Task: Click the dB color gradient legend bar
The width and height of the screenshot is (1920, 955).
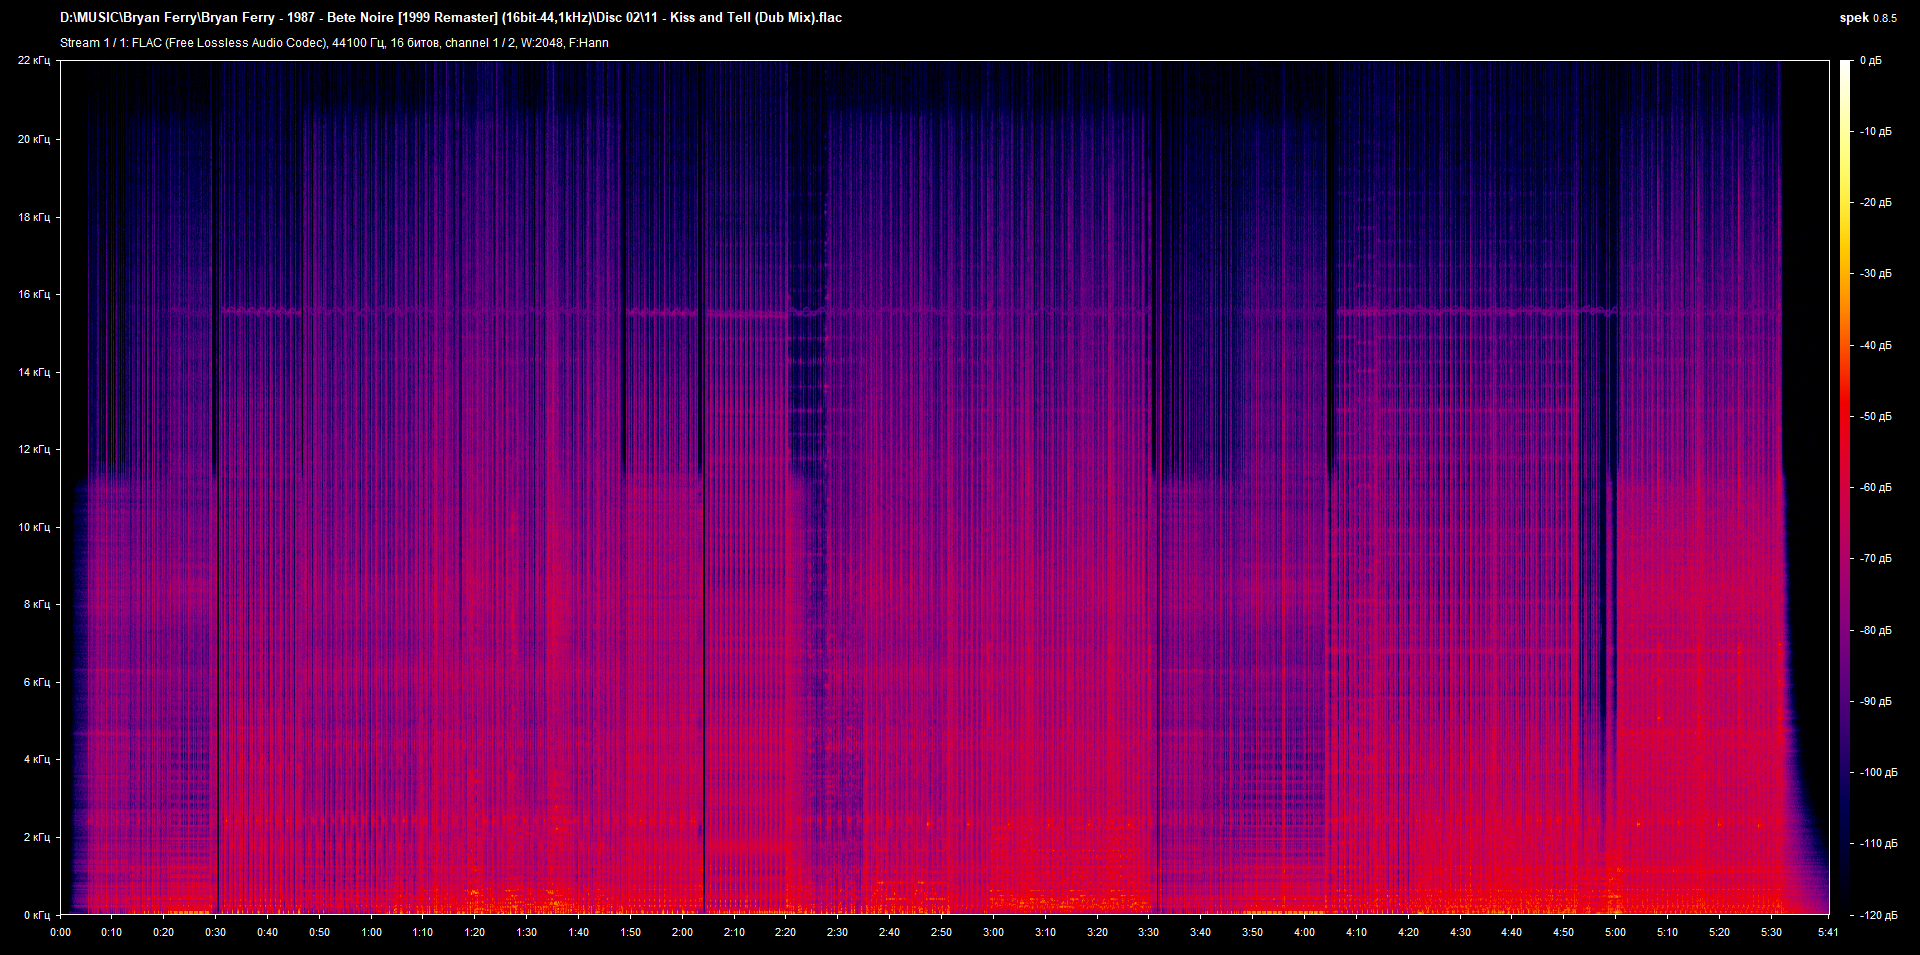Action: pyautogui.click(x=1845, y=487)
